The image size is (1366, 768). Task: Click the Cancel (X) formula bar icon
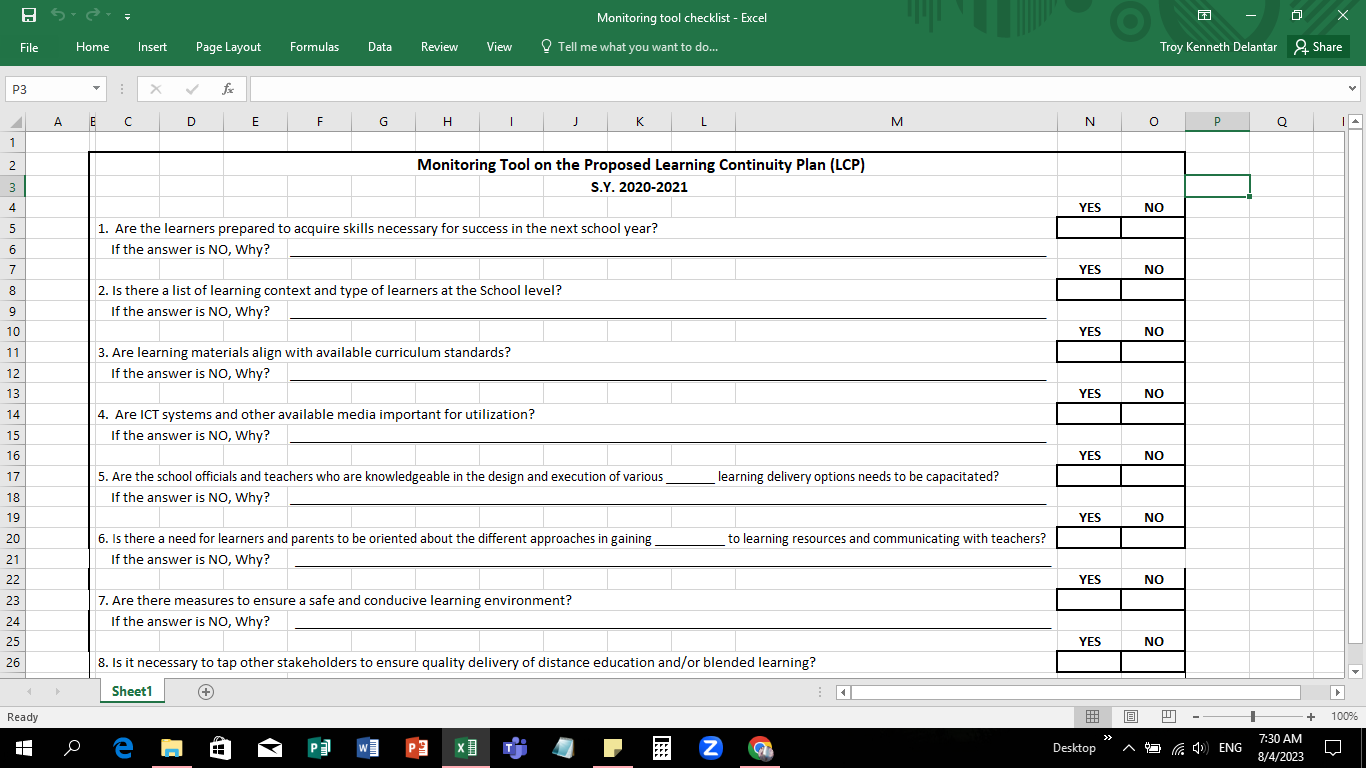point(156,89)
